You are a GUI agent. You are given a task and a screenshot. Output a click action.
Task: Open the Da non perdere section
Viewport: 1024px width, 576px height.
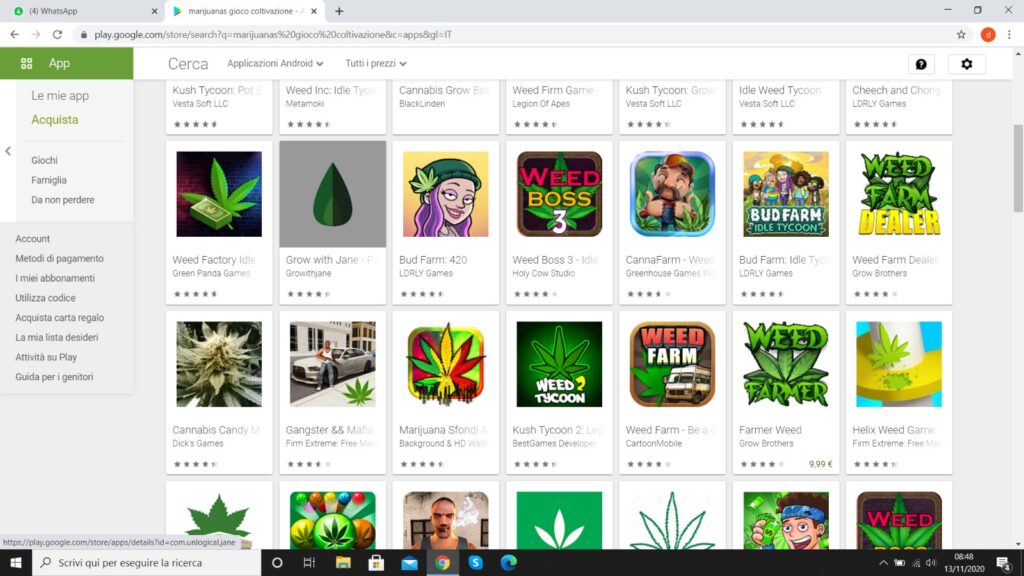[63, 199]
